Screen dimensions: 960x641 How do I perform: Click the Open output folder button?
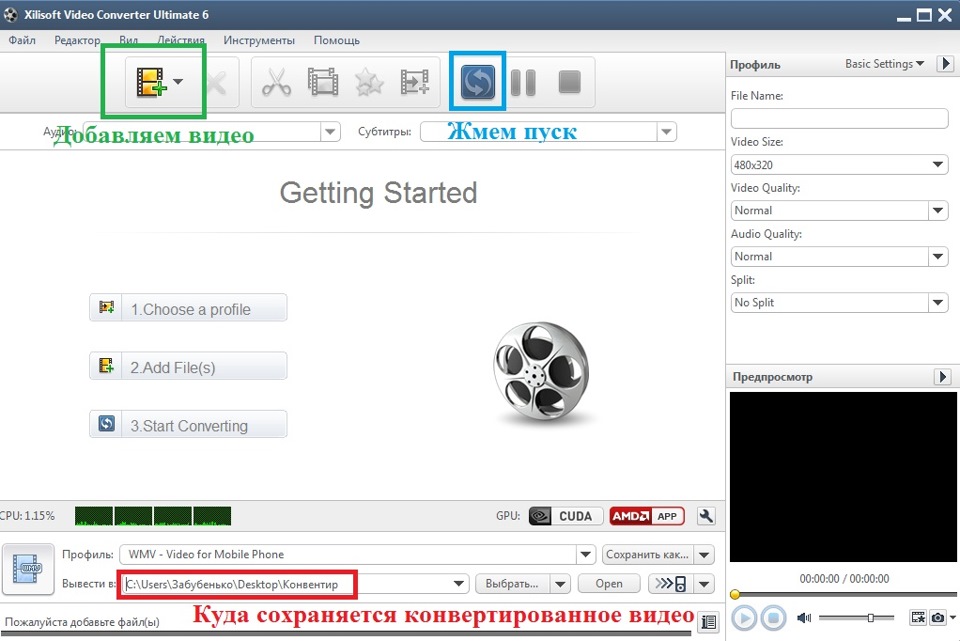[609, 584]
